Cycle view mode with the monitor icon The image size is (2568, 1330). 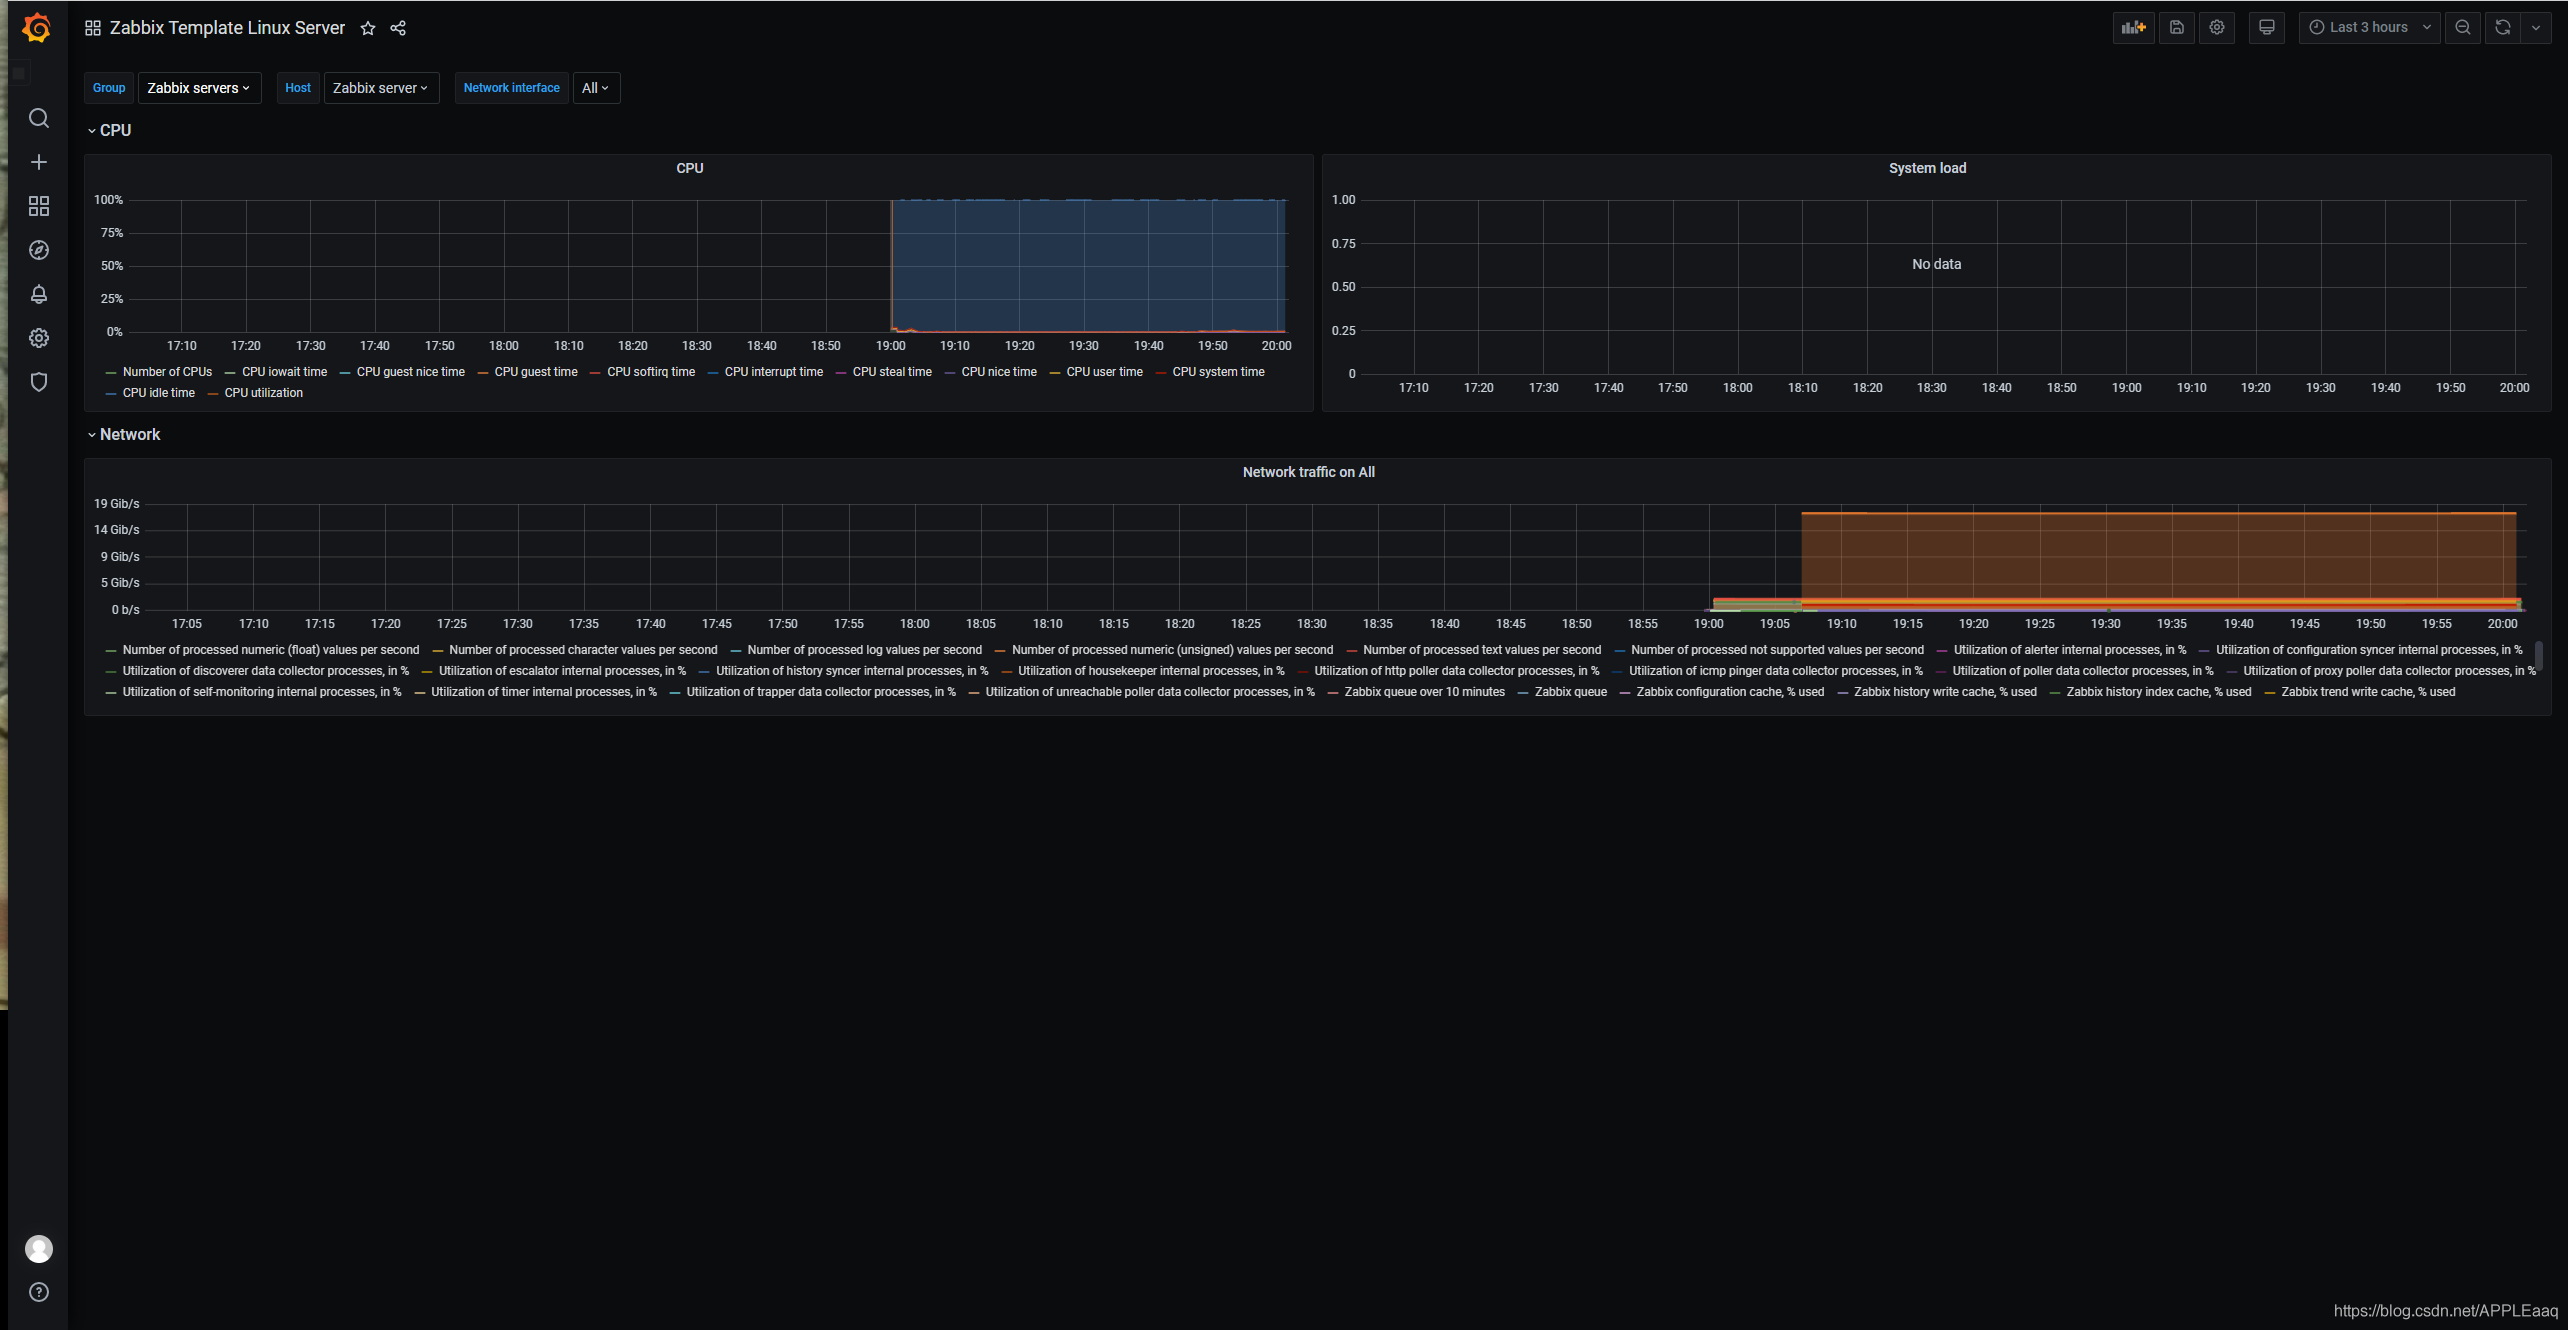[x=2267, y=28]
